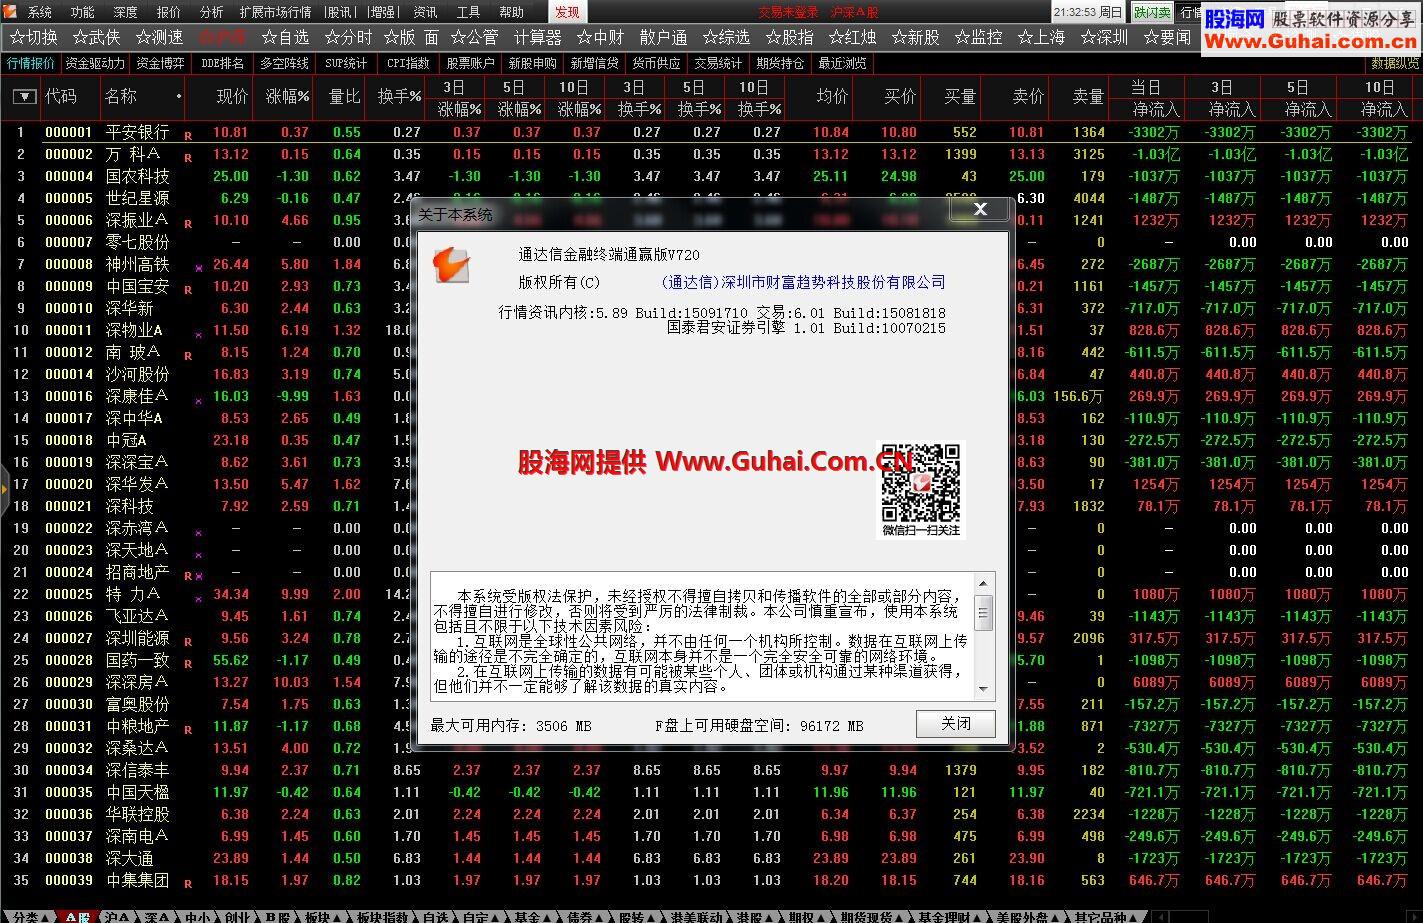
Task: Open the company link 深圳市财富趋势科技股份有限公司
Action: point(803,283)
